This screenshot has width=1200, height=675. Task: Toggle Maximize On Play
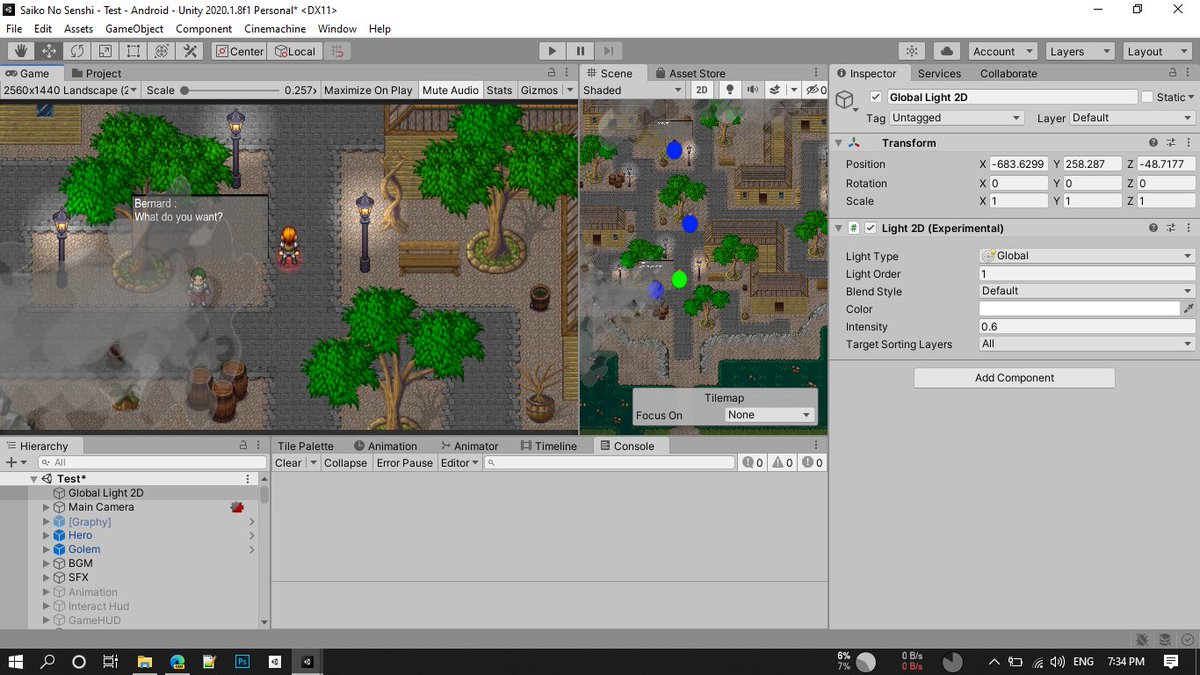pos(368,90)
